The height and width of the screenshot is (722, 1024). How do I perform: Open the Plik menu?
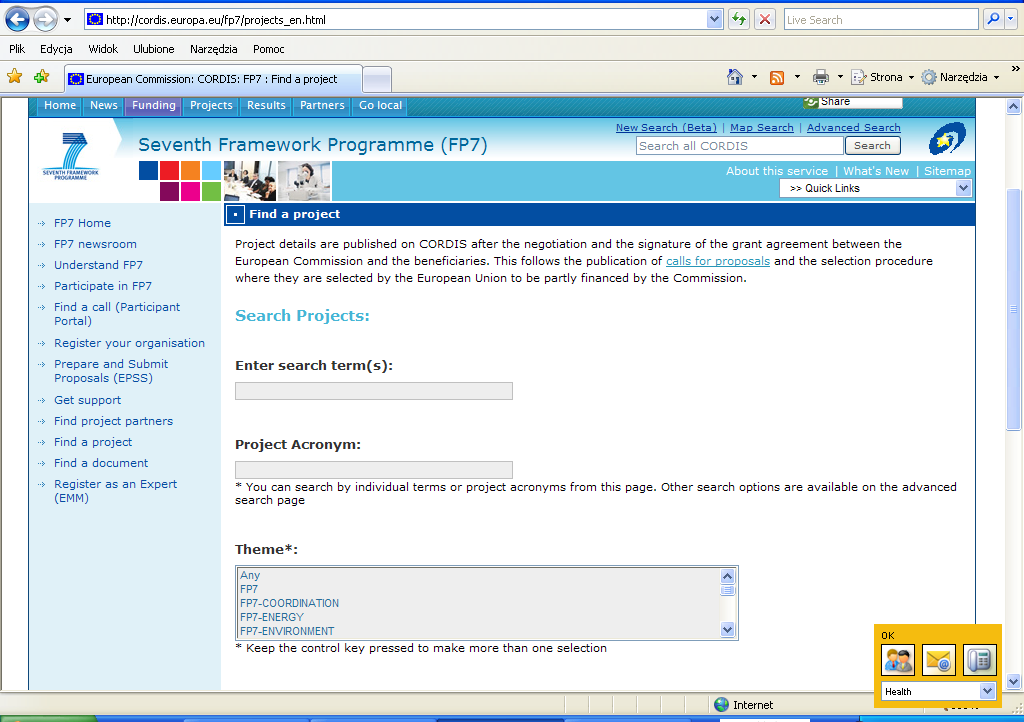[17, 49]
